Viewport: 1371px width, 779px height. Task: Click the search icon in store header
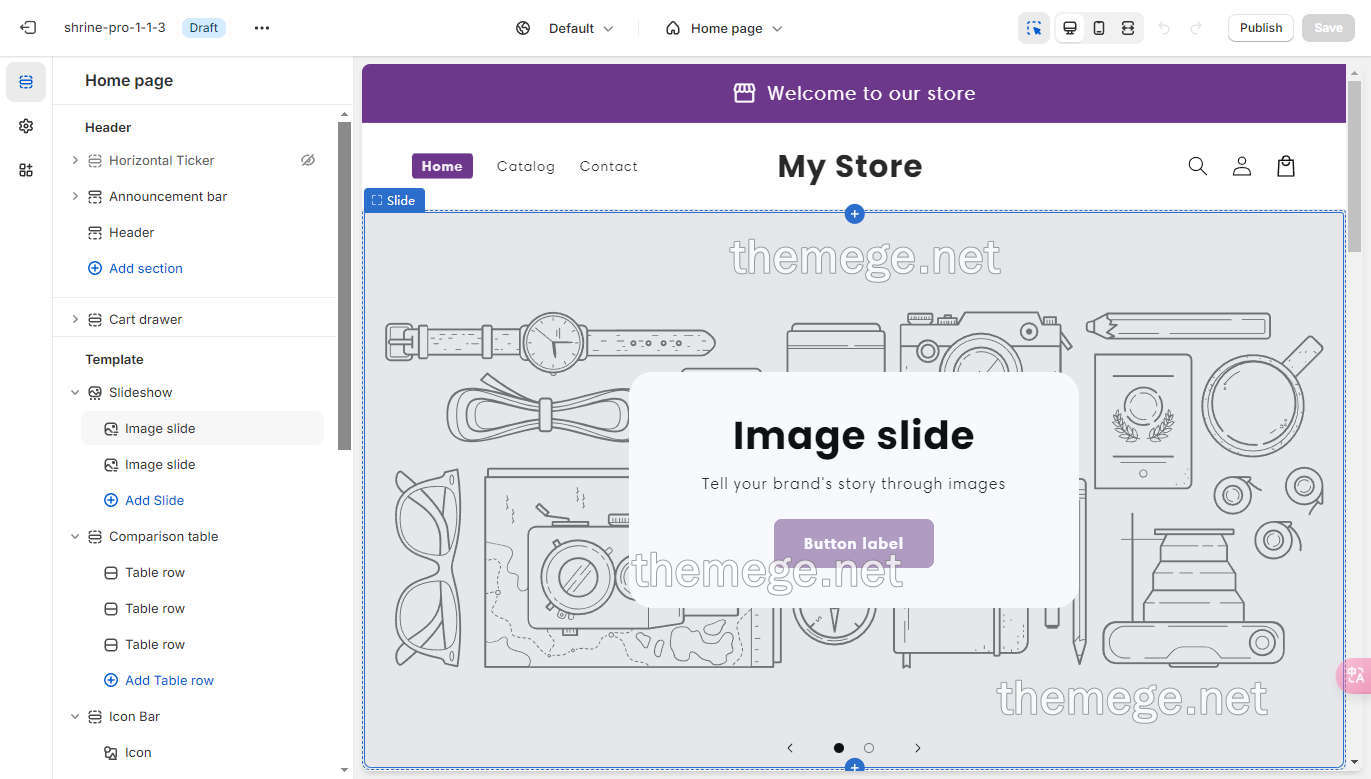[x=1197, y=166]
